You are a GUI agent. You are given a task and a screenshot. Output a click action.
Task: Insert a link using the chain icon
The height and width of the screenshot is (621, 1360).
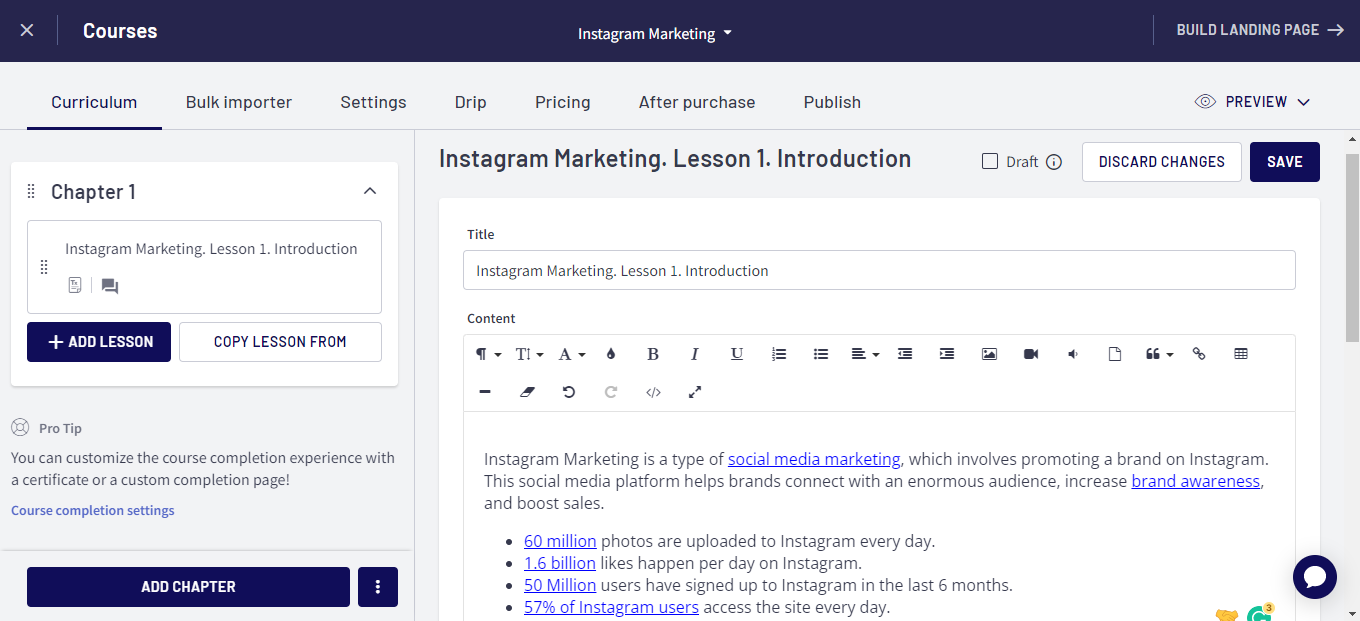[x=1199, y=354]
